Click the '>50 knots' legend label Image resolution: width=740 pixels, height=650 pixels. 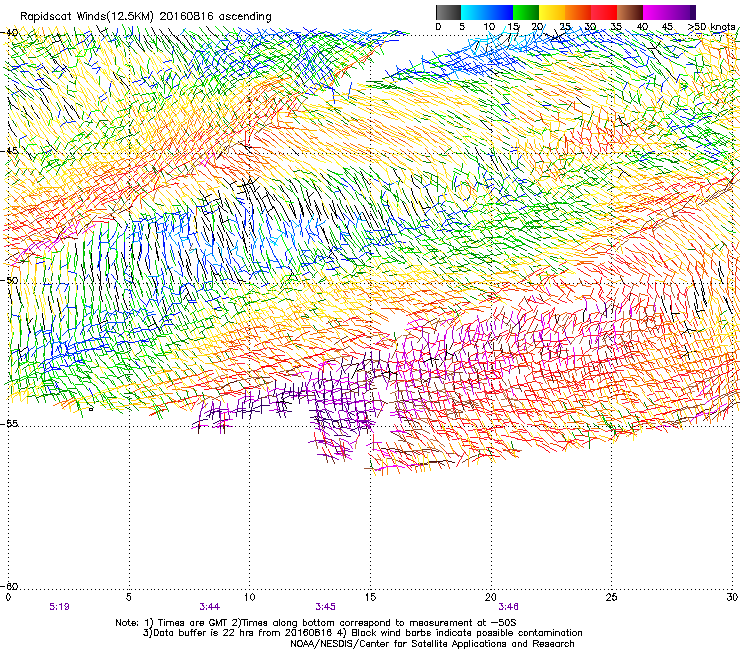(x=711, y=27)
